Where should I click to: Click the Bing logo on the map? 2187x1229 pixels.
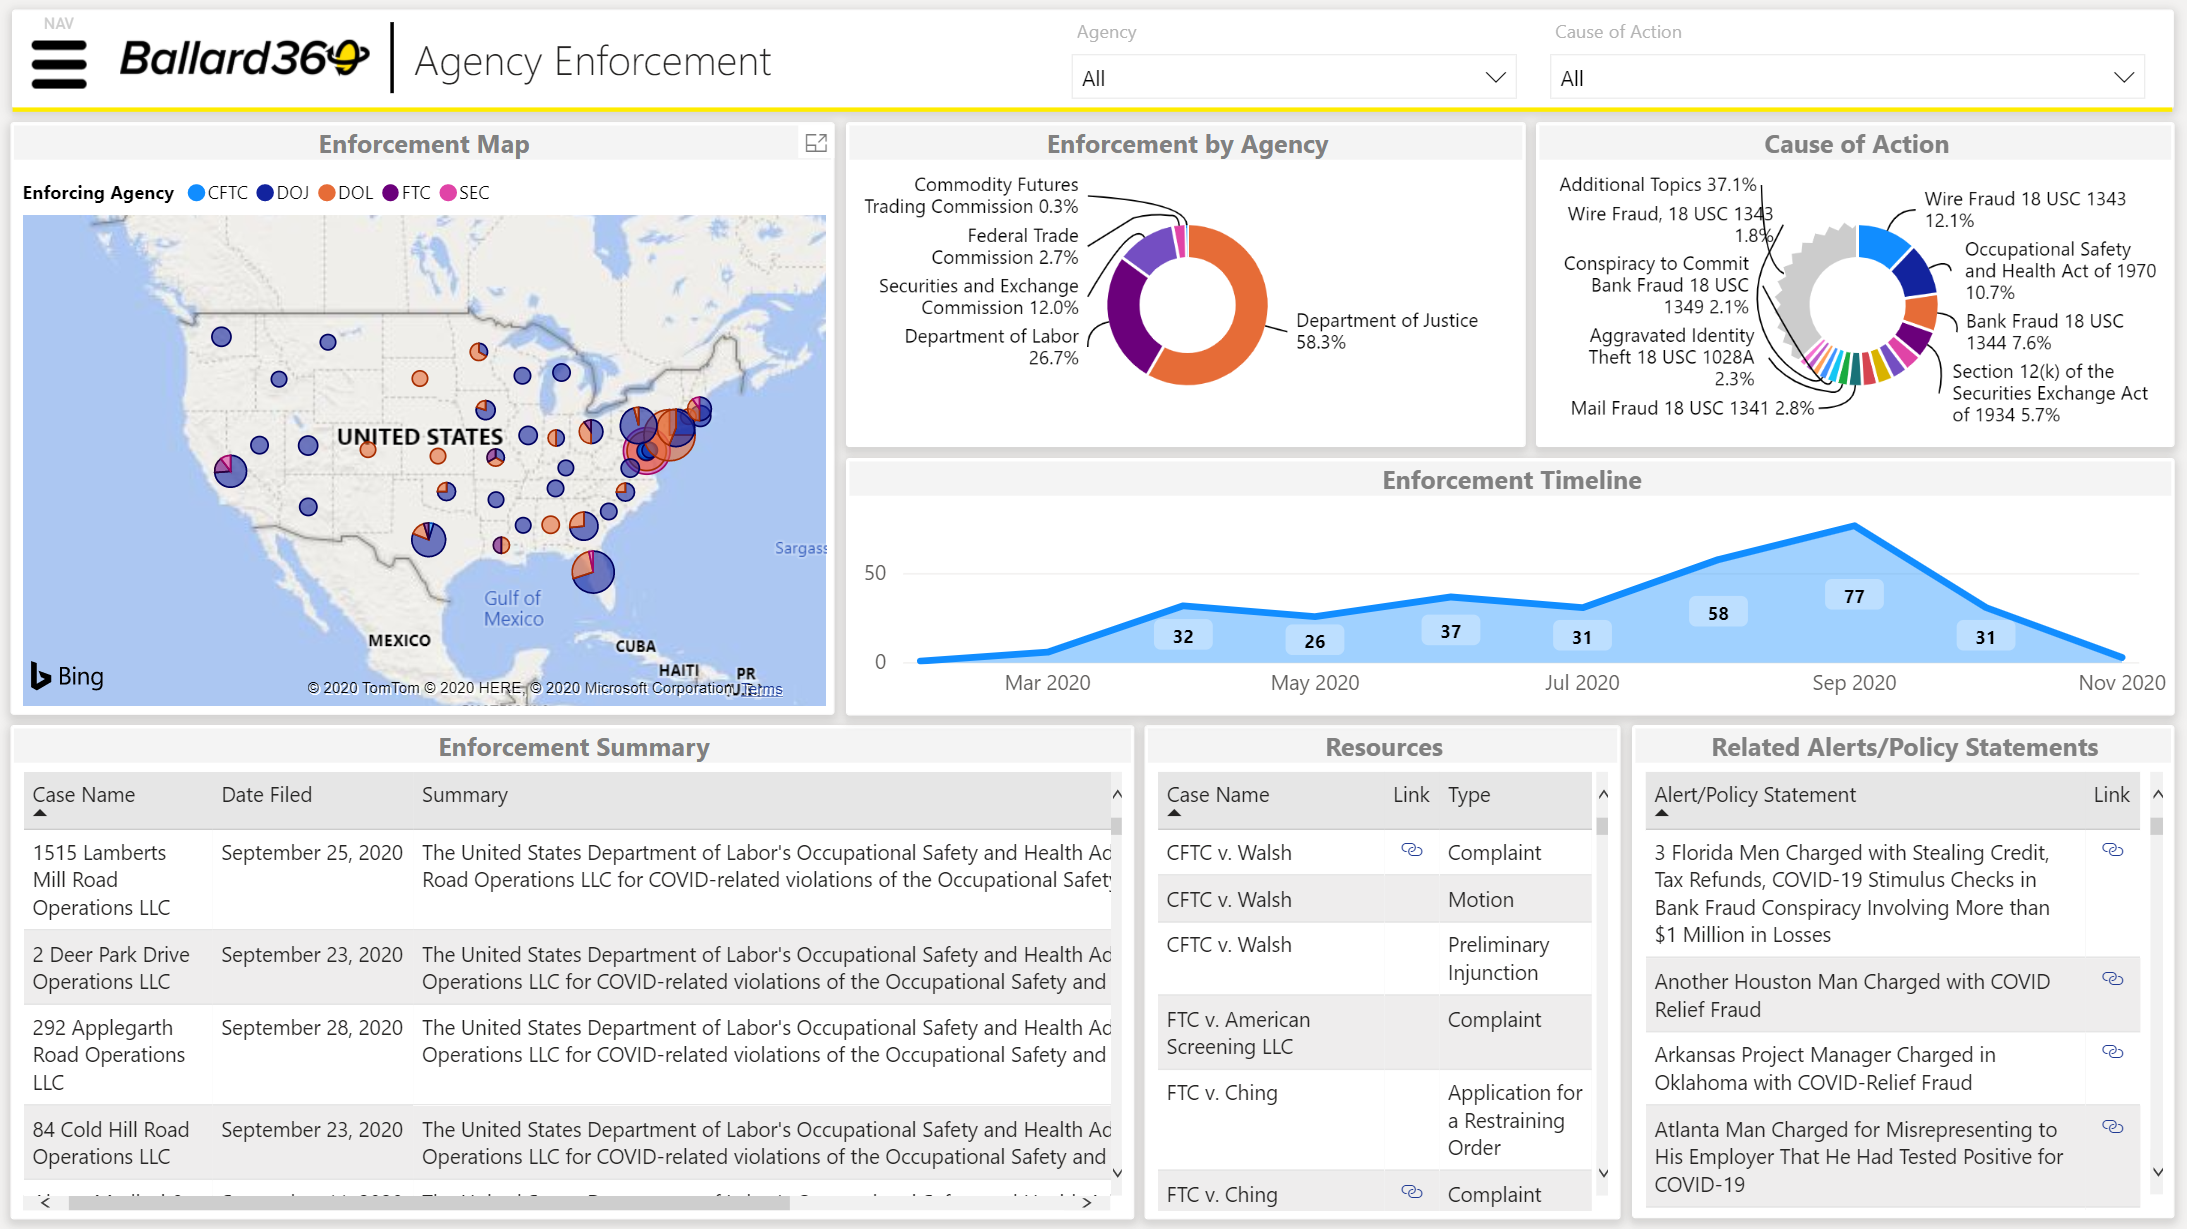point(67,677)
